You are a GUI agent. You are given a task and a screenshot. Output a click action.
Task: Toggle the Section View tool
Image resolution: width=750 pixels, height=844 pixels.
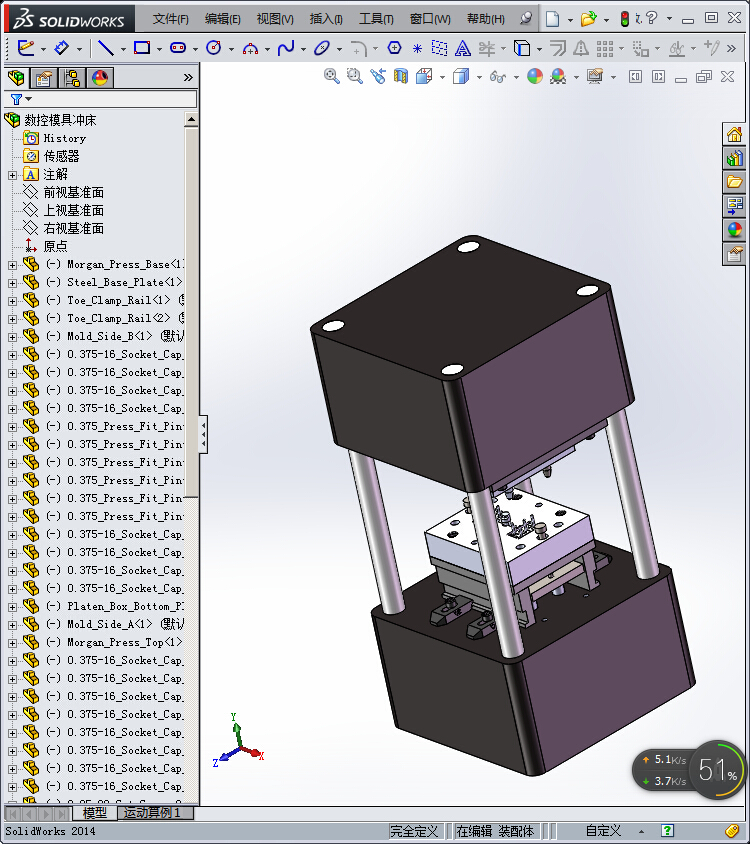pyautogui.click(x=401, y=76)
